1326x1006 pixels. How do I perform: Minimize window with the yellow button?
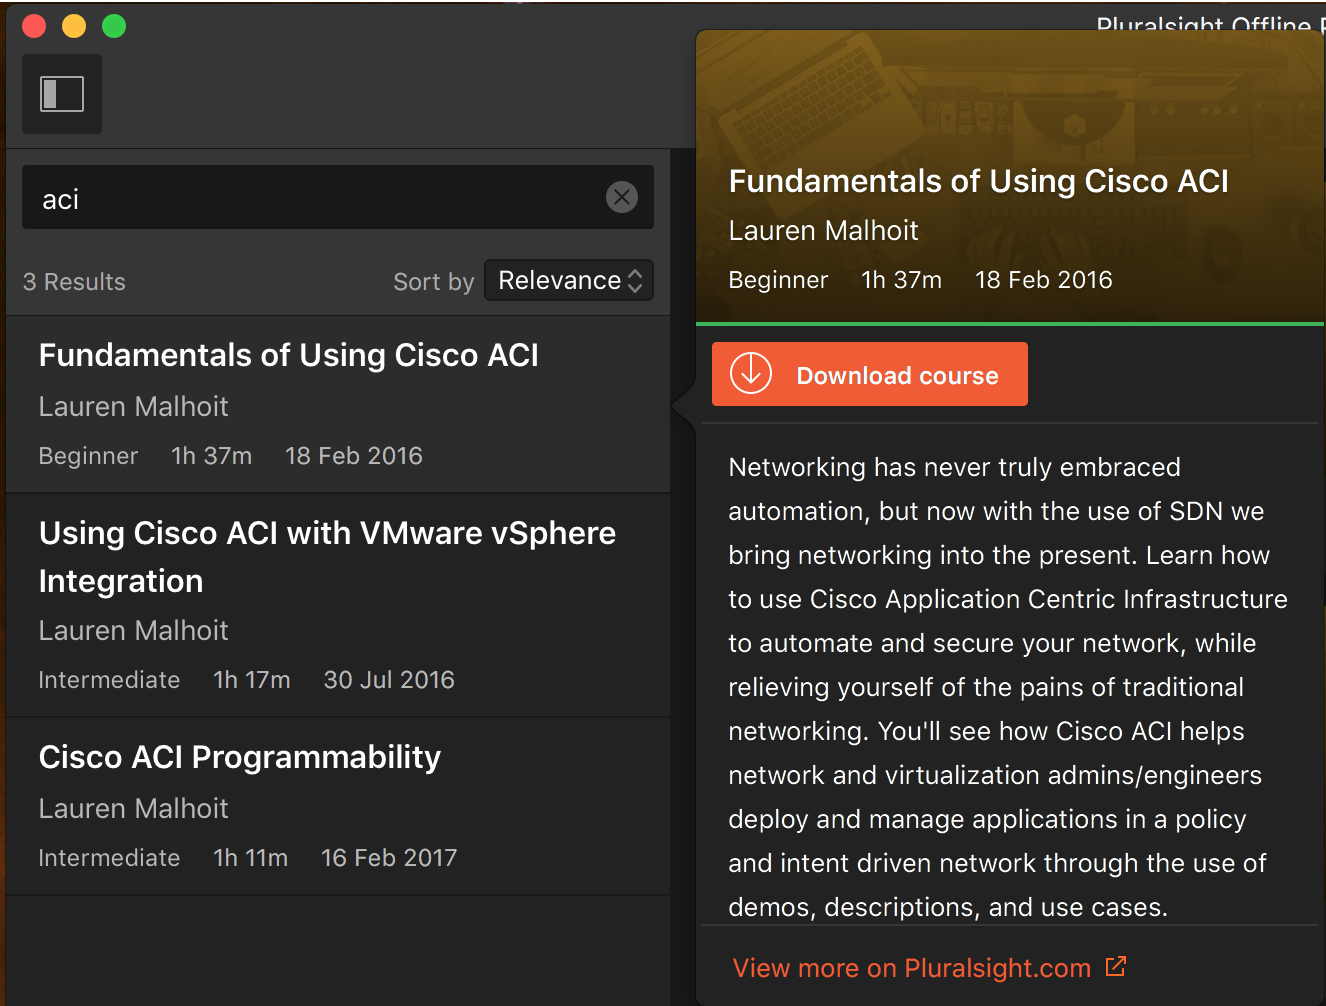tap(74, 26)
